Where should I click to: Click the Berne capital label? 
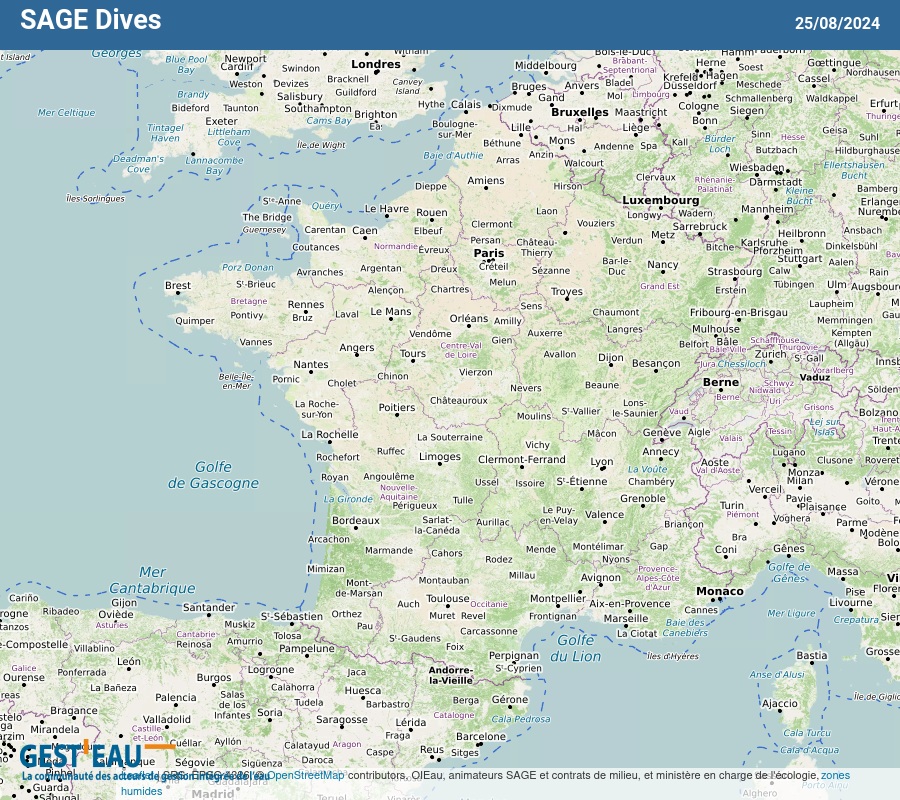tap(720, 382)
